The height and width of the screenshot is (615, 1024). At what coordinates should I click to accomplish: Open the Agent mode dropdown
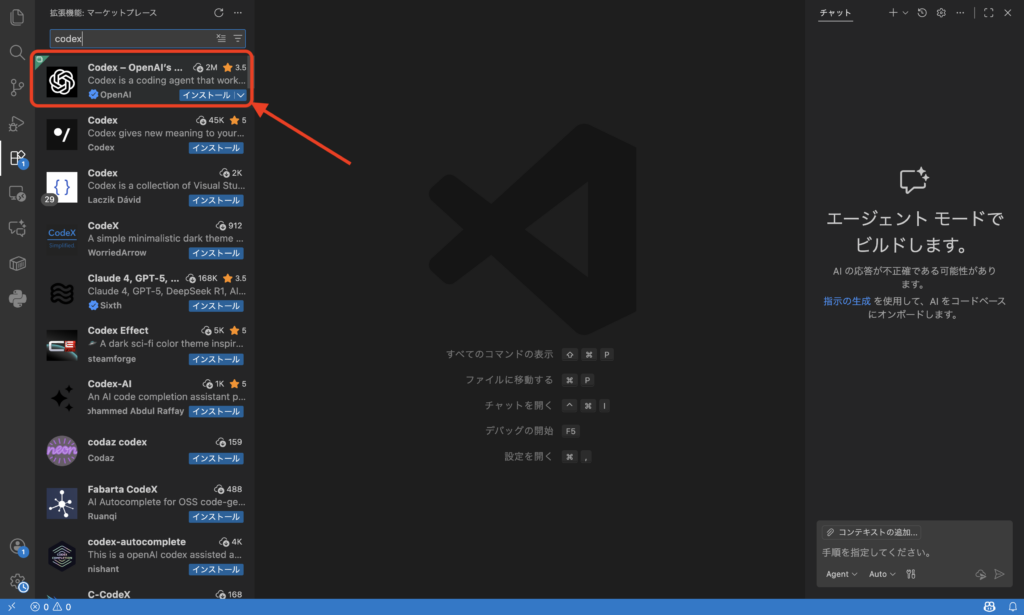click(841, 574)
